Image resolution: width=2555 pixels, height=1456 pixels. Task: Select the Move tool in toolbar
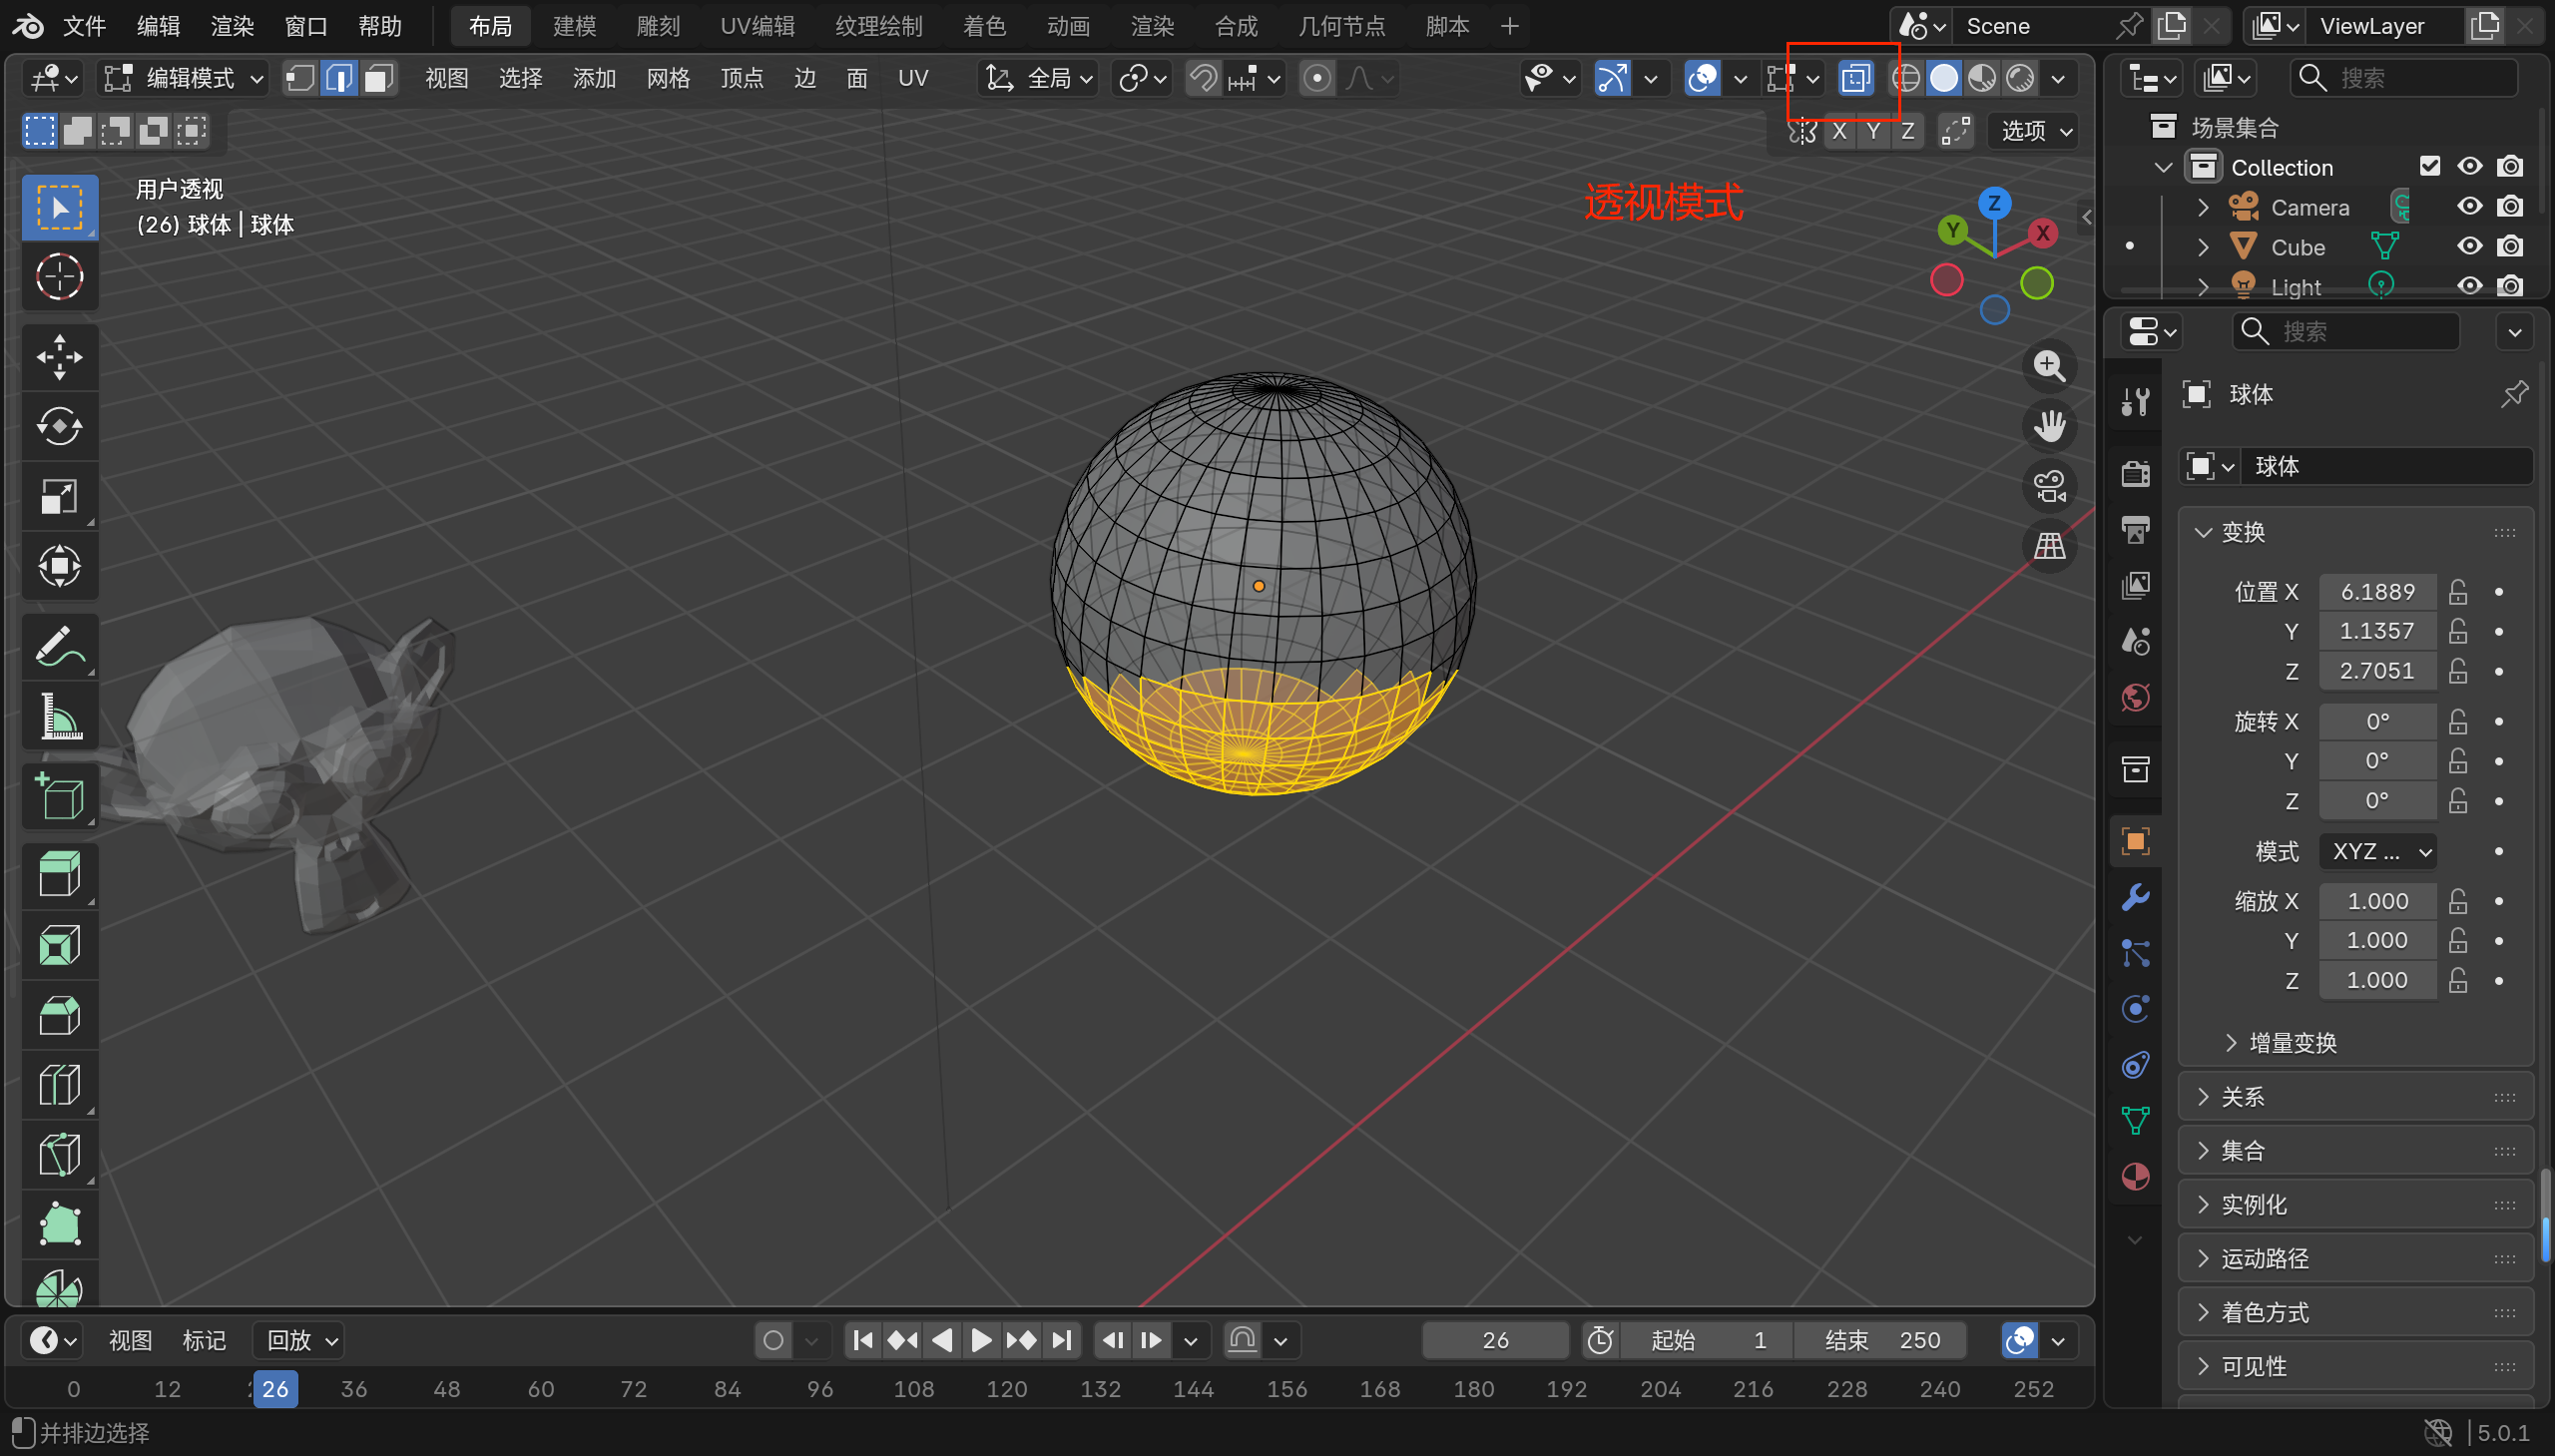(x=59, y=357)
